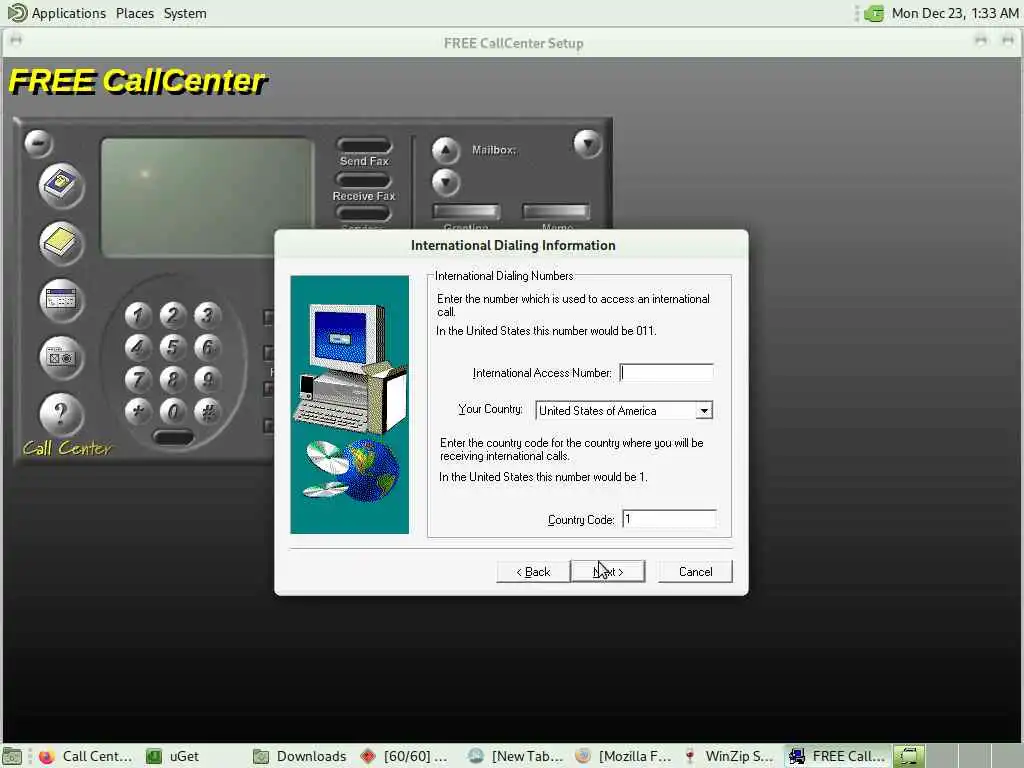The width and height of the screenshot is (1024, 768).
Task: Proceed with the Next button
Action: click(x=608, y=571)
